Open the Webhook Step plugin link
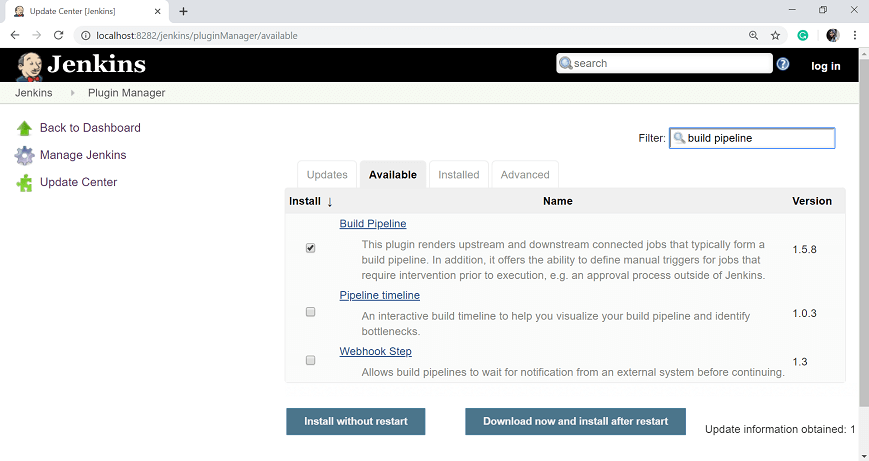 tap(376, 351)
